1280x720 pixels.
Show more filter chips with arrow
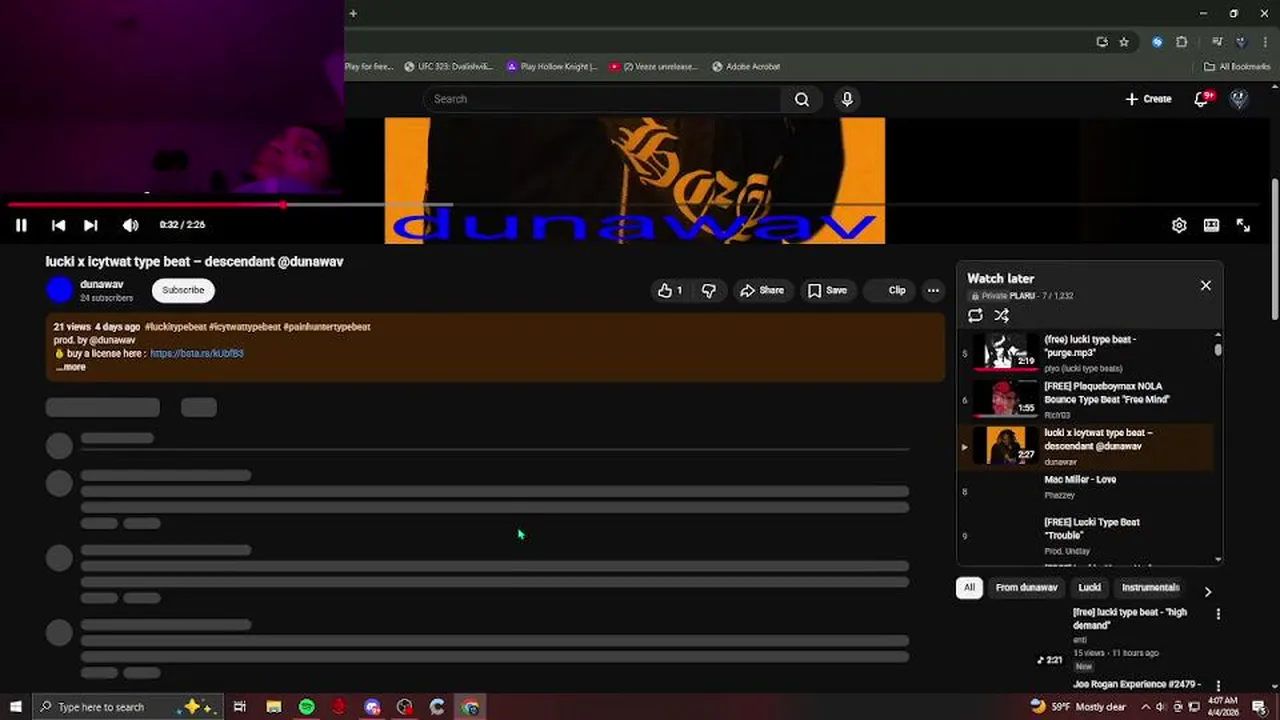click(1207, 591)
